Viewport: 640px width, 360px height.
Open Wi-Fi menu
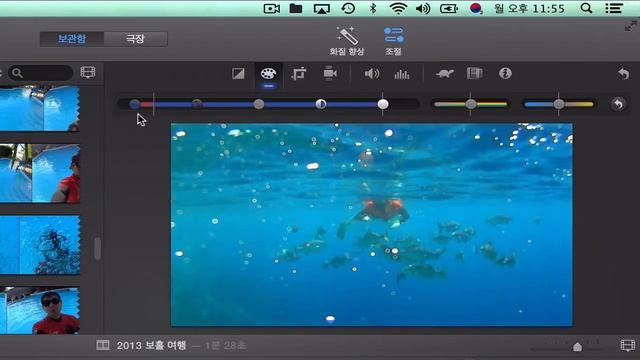tap(398, 8)
